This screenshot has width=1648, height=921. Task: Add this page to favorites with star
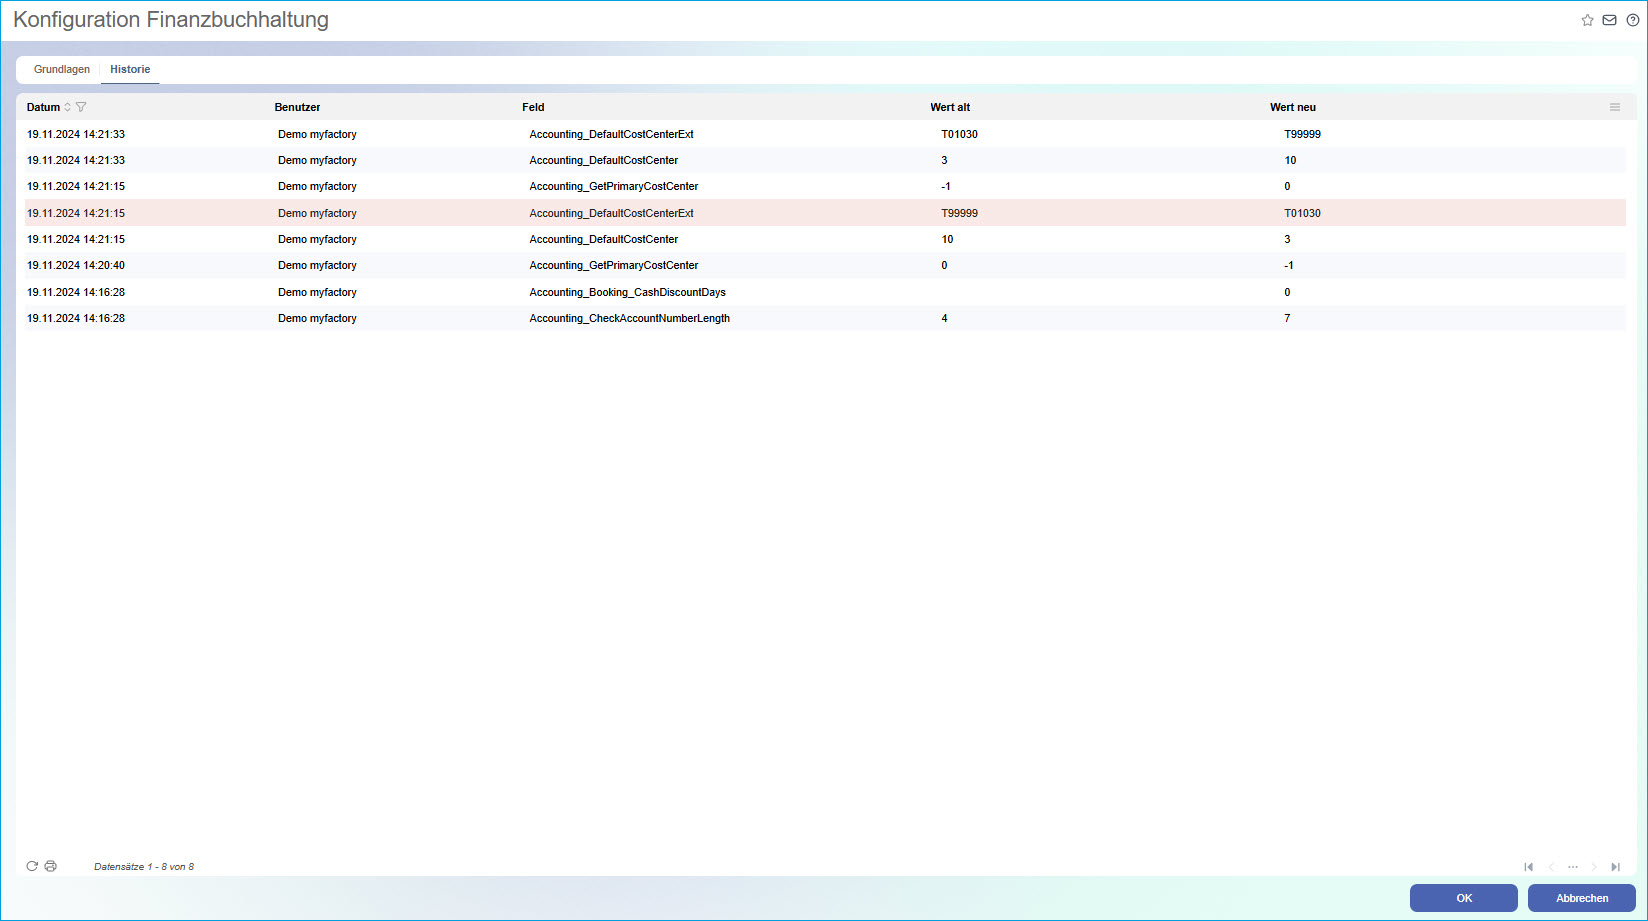tap(1587, 20)
